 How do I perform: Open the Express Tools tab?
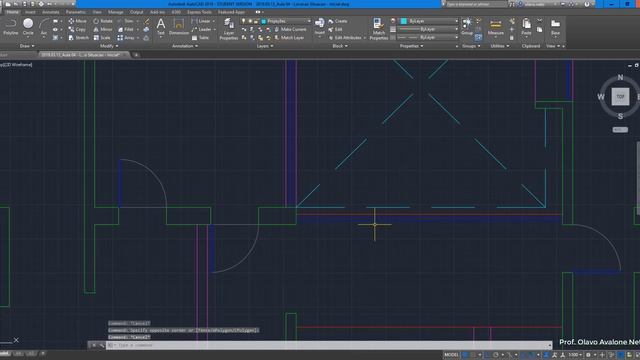coord(199,12)
